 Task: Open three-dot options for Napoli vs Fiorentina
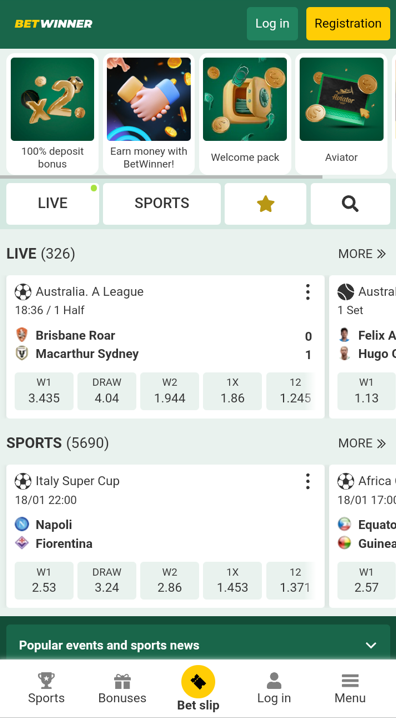point(308,481)
